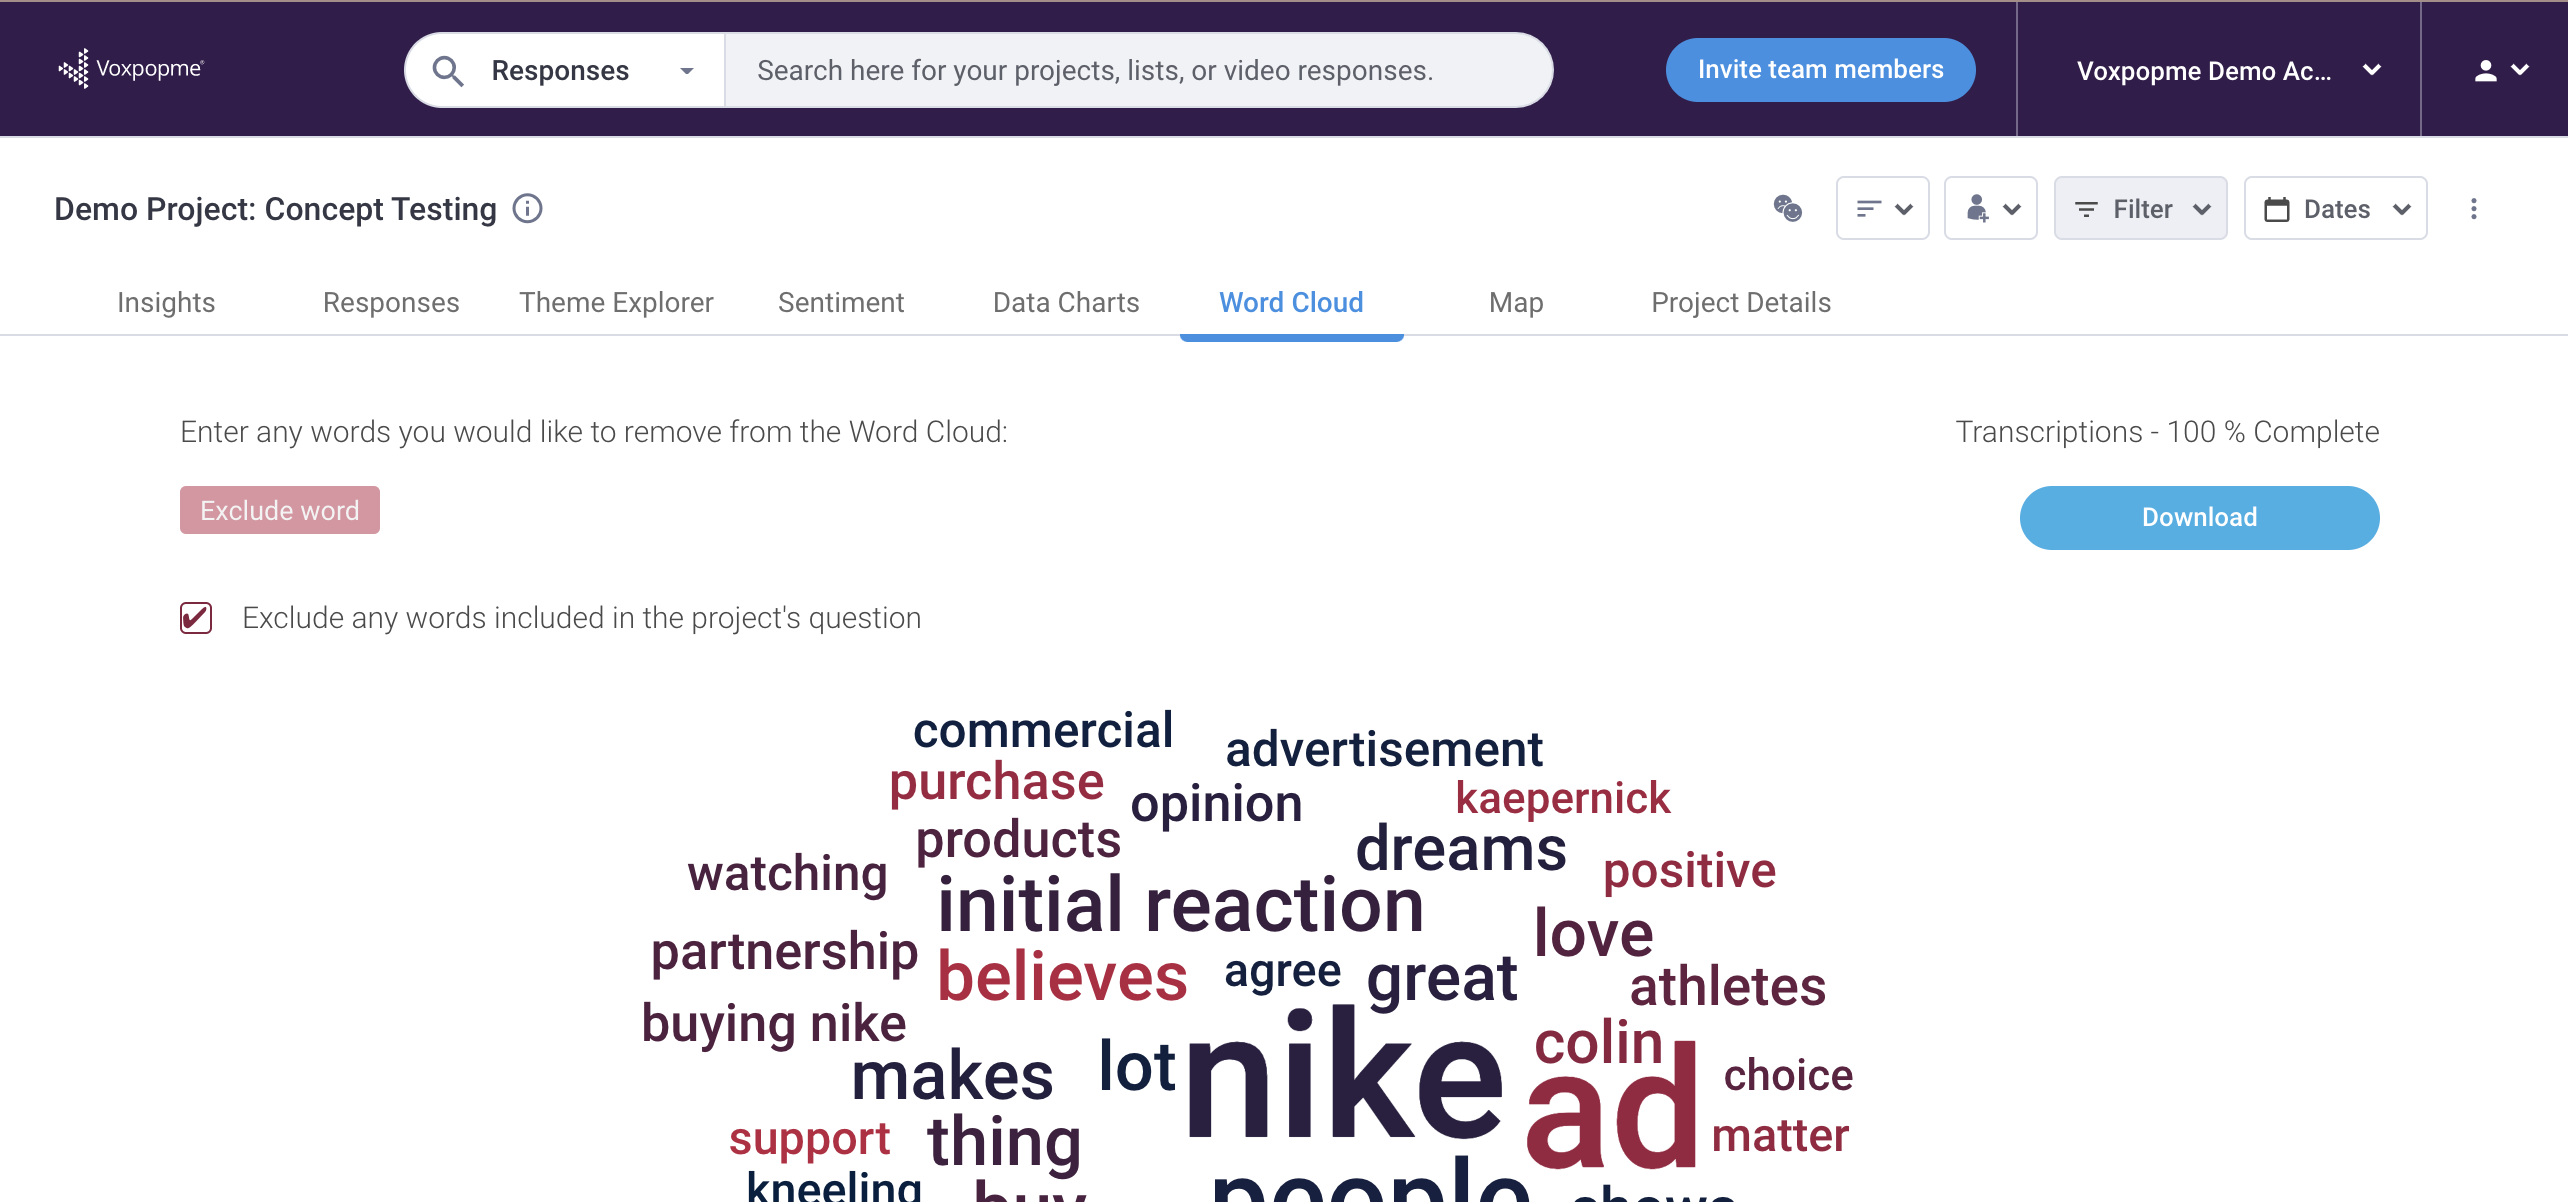Click the Download button

point(2200,517)
